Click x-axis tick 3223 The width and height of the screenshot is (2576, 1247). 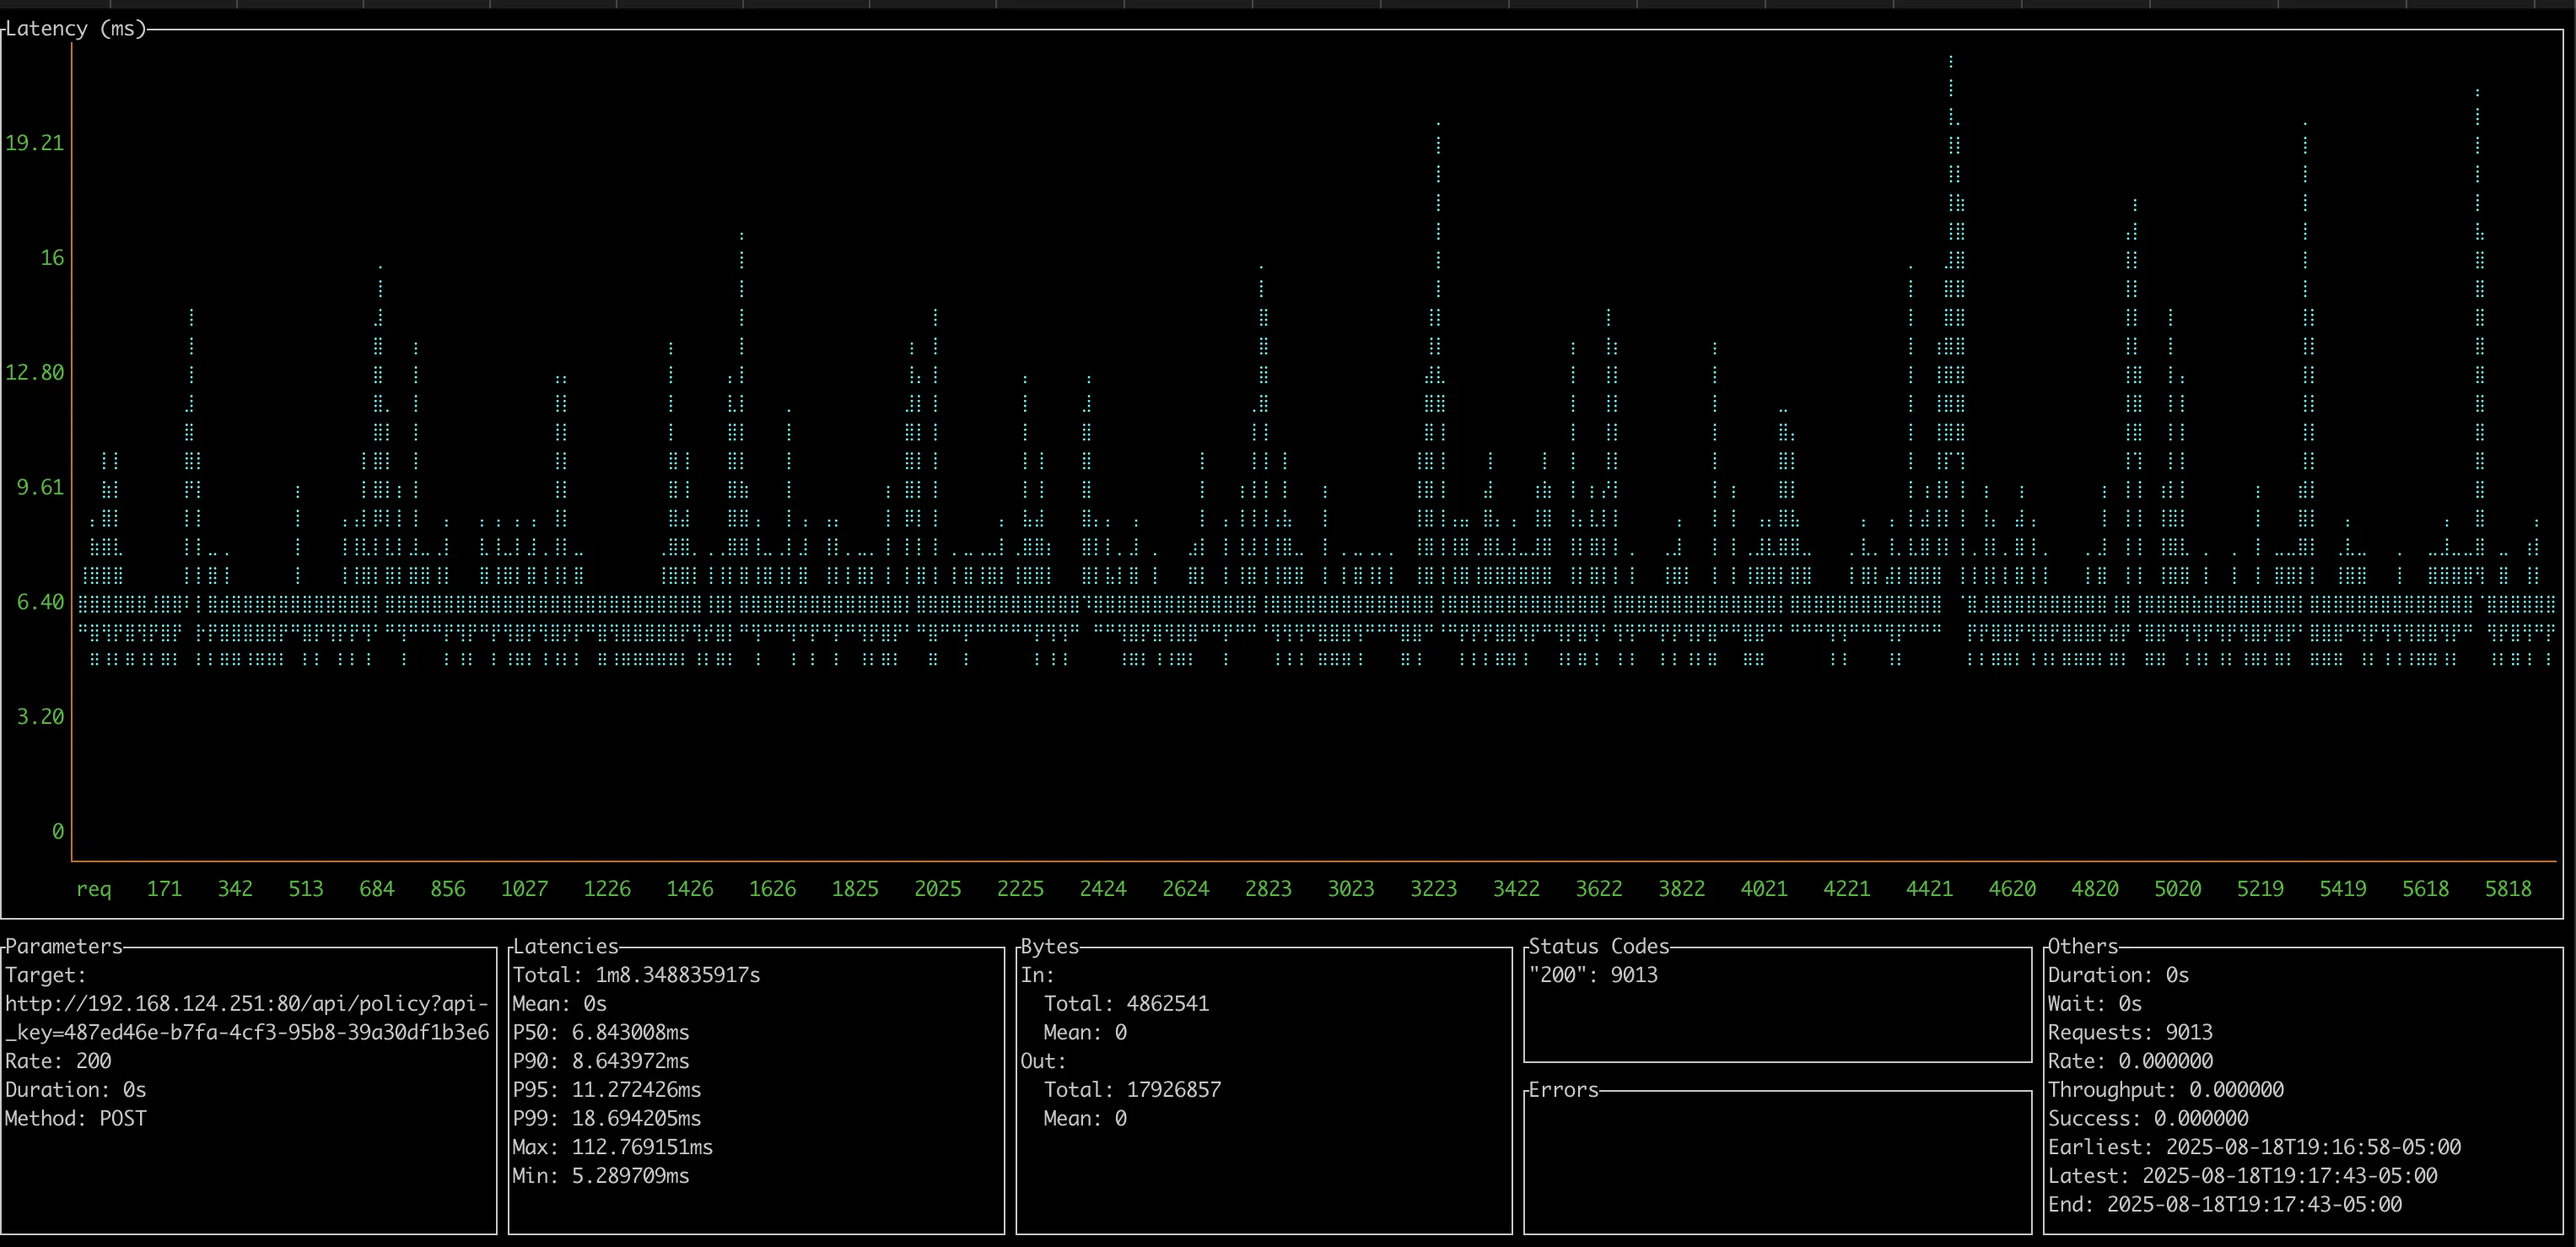pyautogui.click(x=1434, y=889)
